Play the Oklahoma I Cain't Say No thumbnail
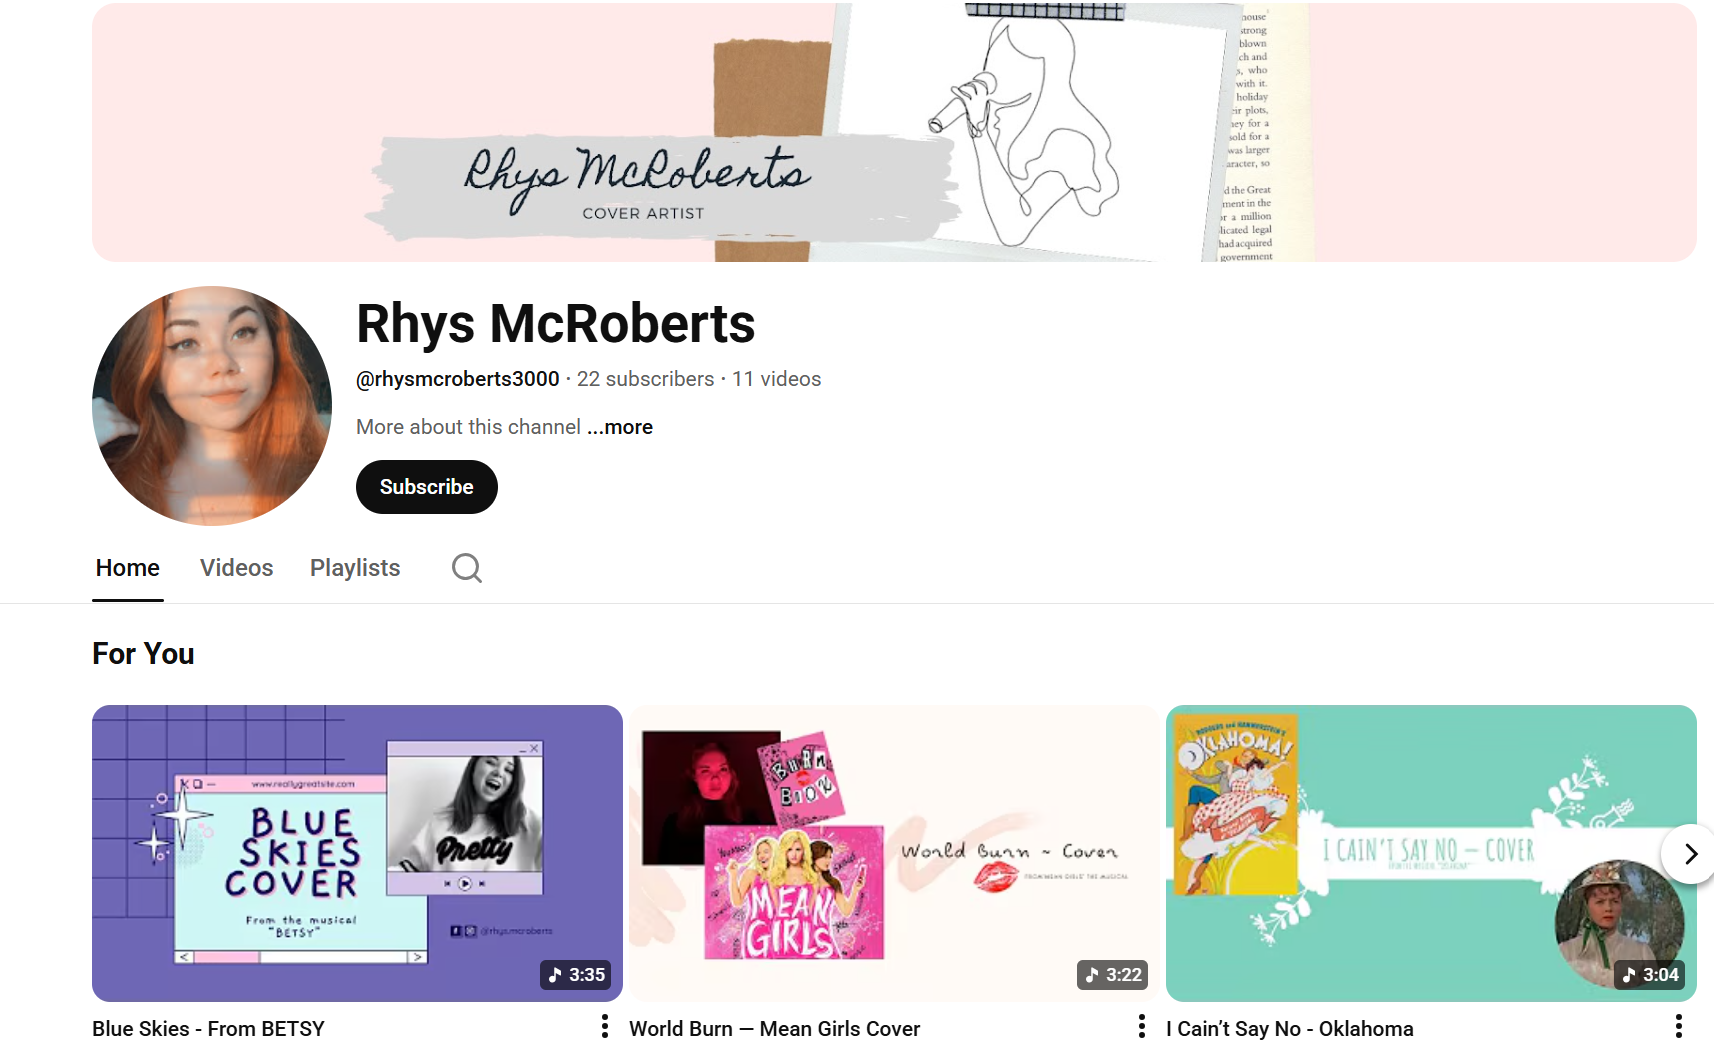 [x=1431, y=853]
